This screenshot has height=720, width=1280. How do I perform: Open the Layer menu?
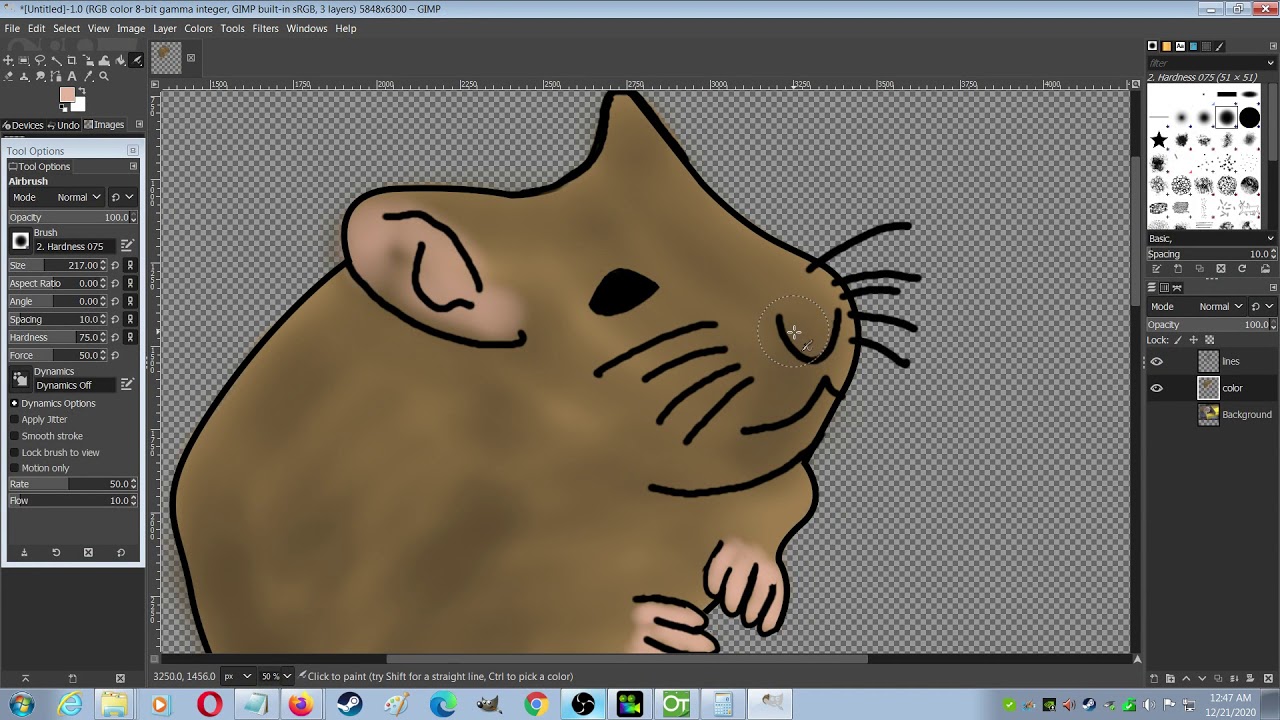165,28
